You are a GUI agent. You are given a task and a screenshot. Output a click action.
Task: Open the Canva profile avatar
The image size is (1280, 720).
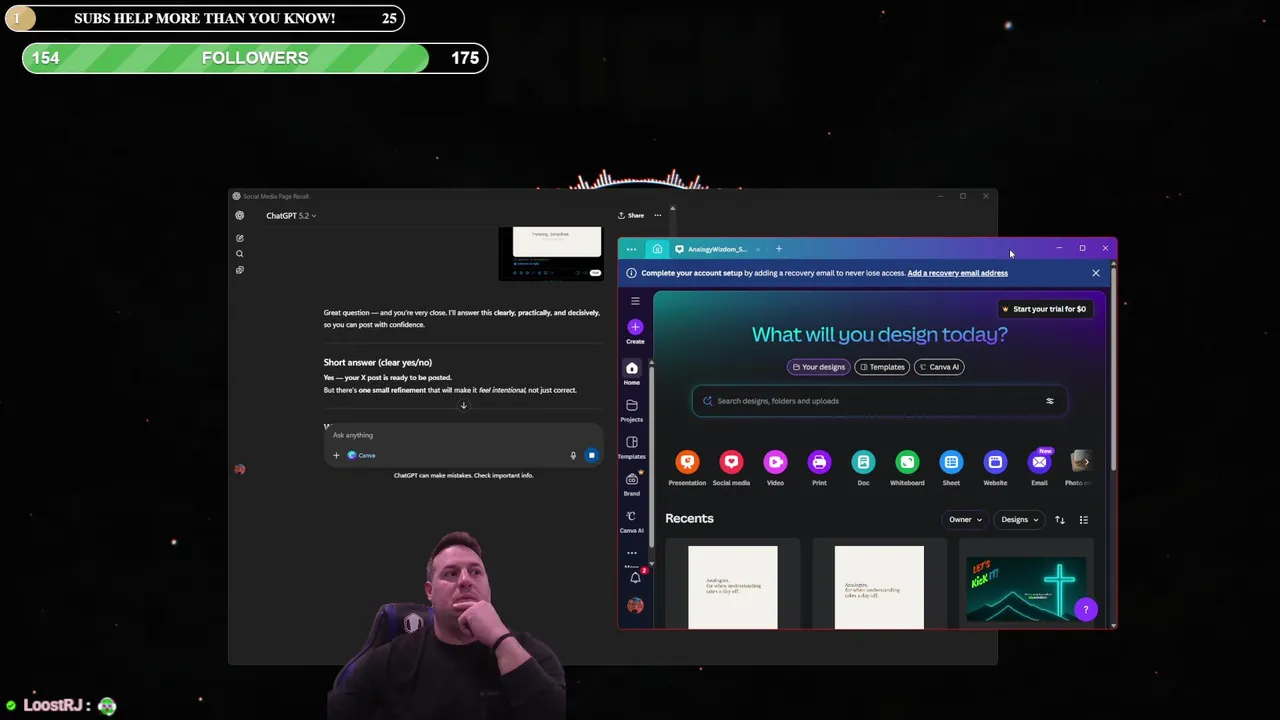pos(635,605)
